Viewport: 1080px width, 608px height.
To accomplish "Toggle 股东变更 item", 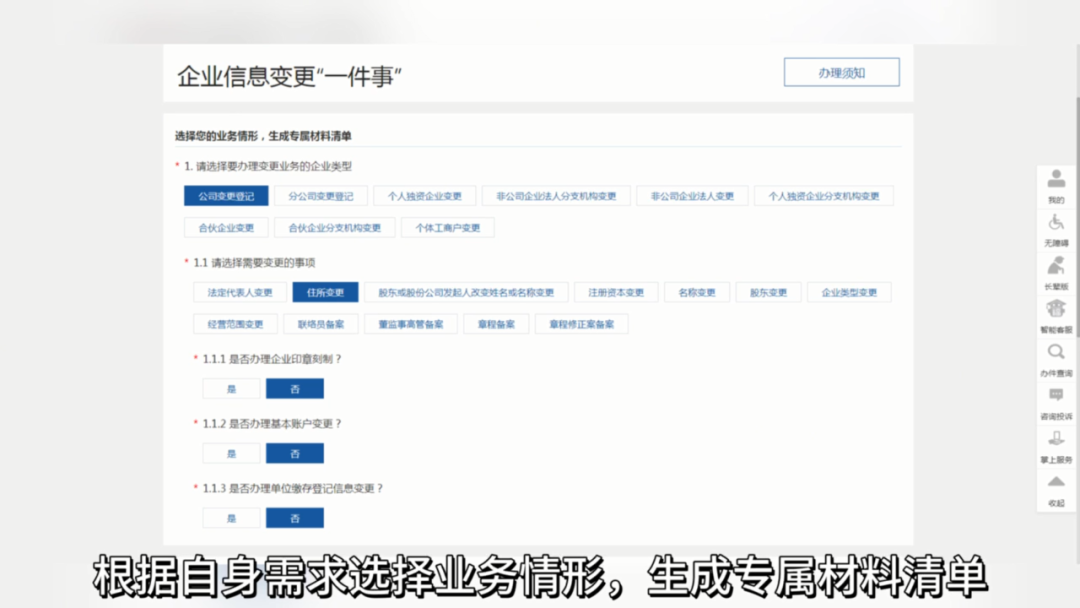I will pyautogui.click(x=768, y=293).
